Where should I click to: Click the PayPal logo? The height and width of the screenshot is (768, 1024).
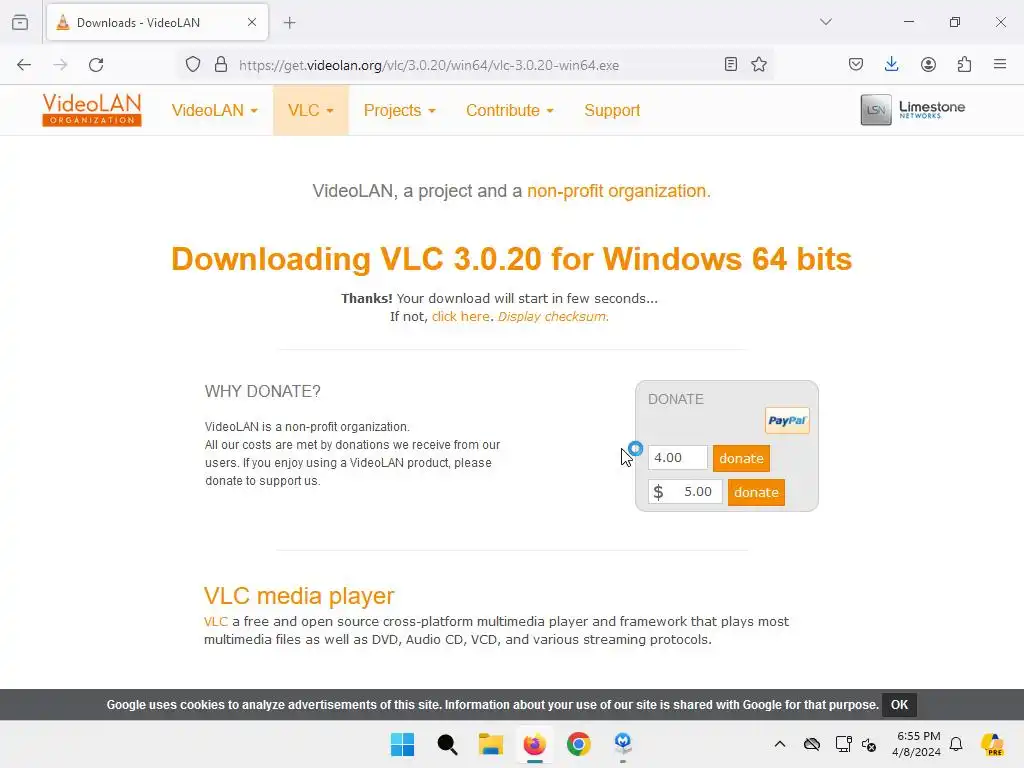[787, 421]
